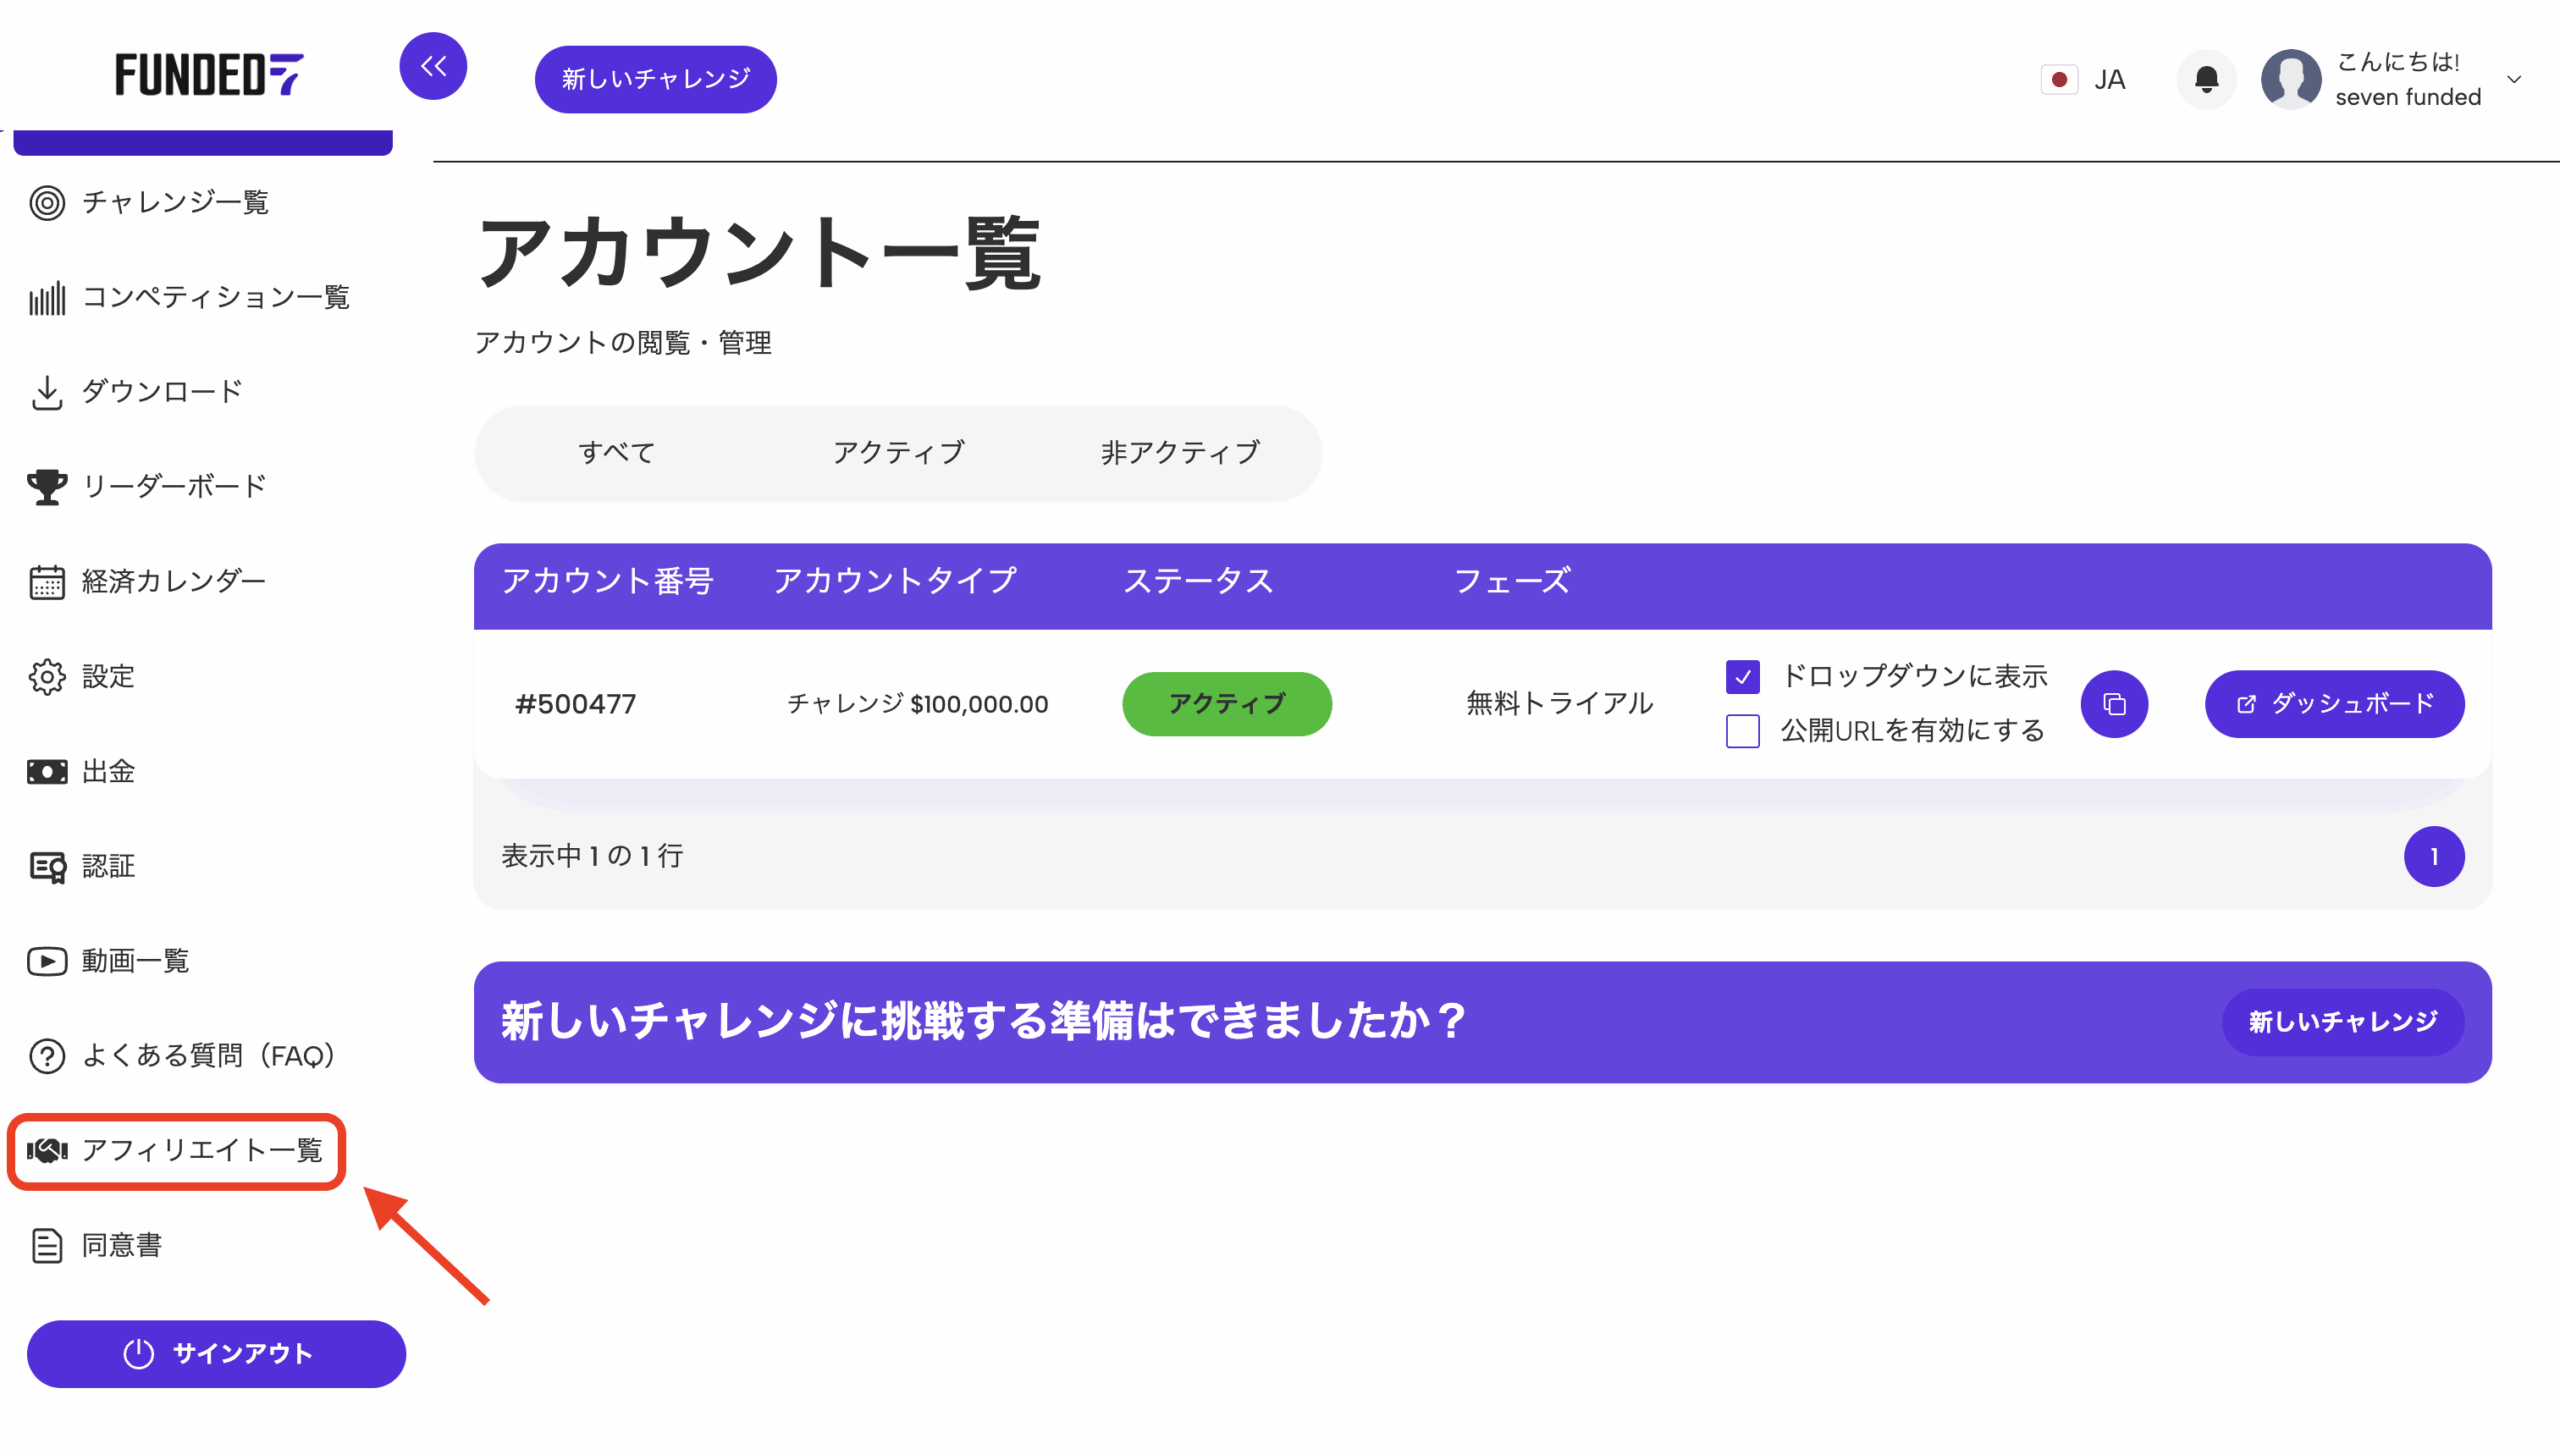
Task: Click pagination page 1 button
Action: tap(2433, 857)
